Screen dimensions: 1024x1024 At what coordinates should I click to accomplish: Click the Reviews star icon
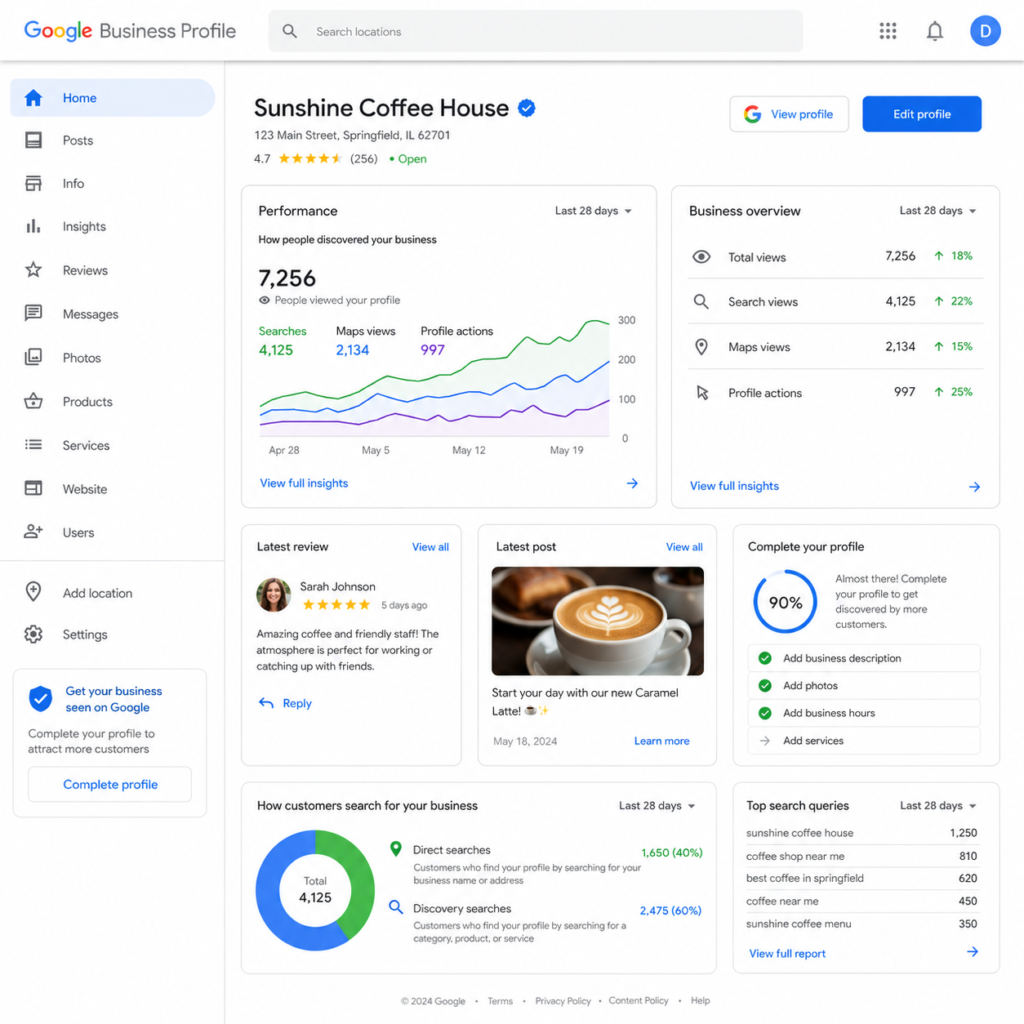pyautogui.click(x=33, y=270)
